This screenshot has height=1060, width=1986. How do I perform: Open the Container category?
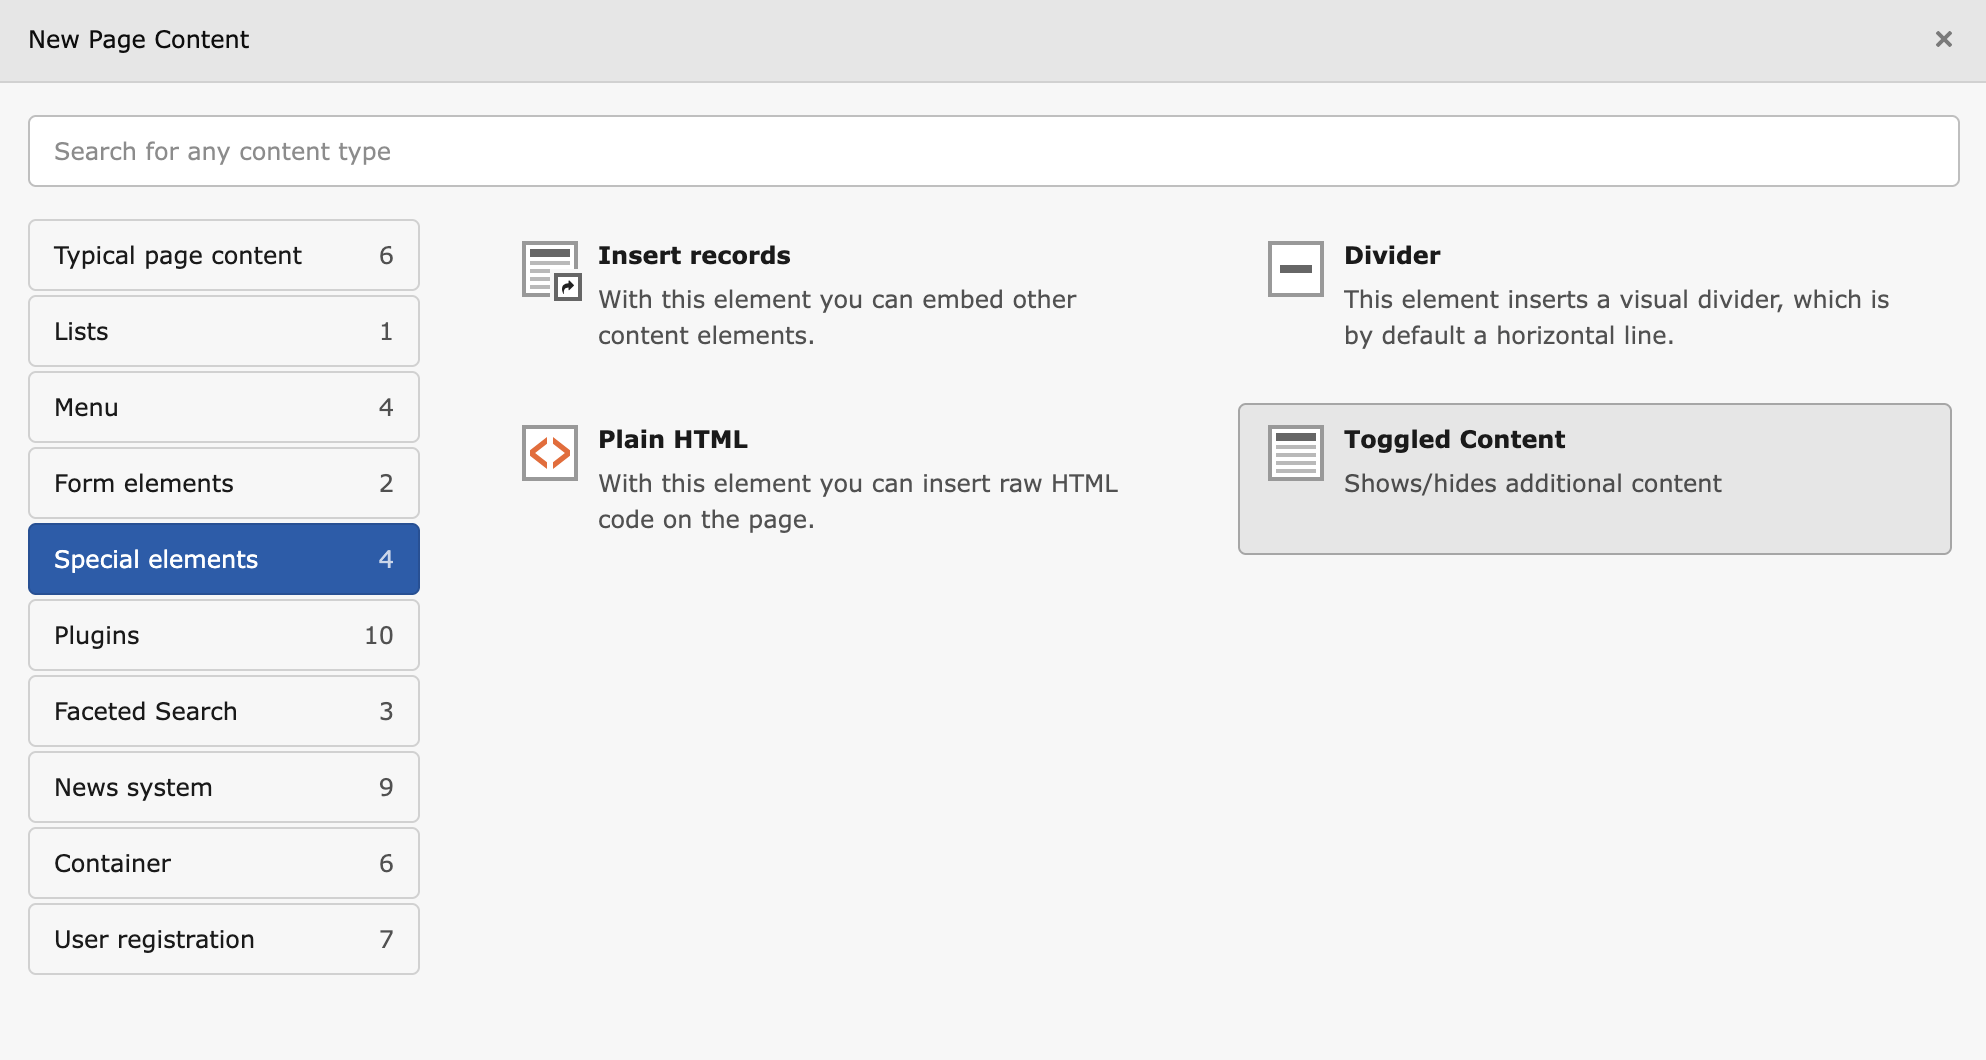pos(223,863)
